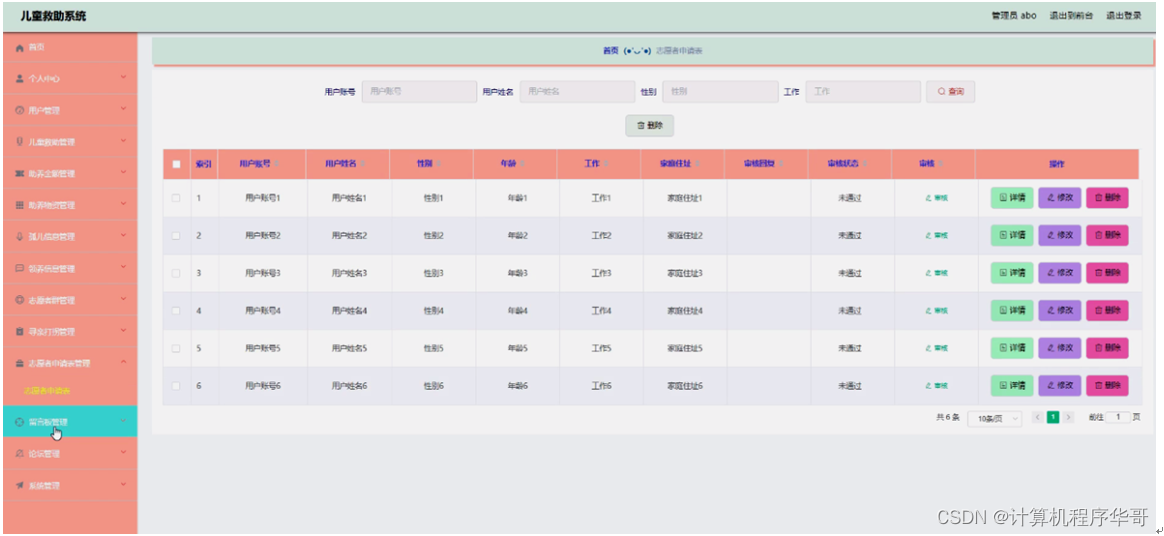
Task: Expand 用户管理 with its chevron
Action: point(123,110)
